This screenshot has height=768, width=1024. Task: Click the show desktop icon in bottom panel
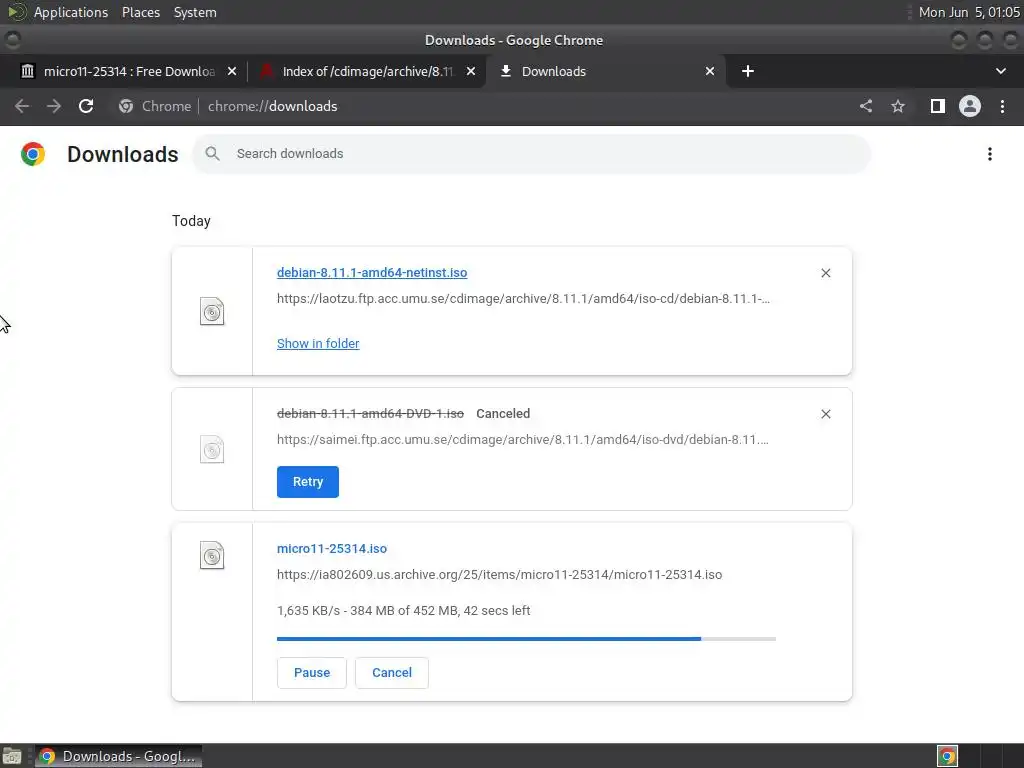[12, 756]
